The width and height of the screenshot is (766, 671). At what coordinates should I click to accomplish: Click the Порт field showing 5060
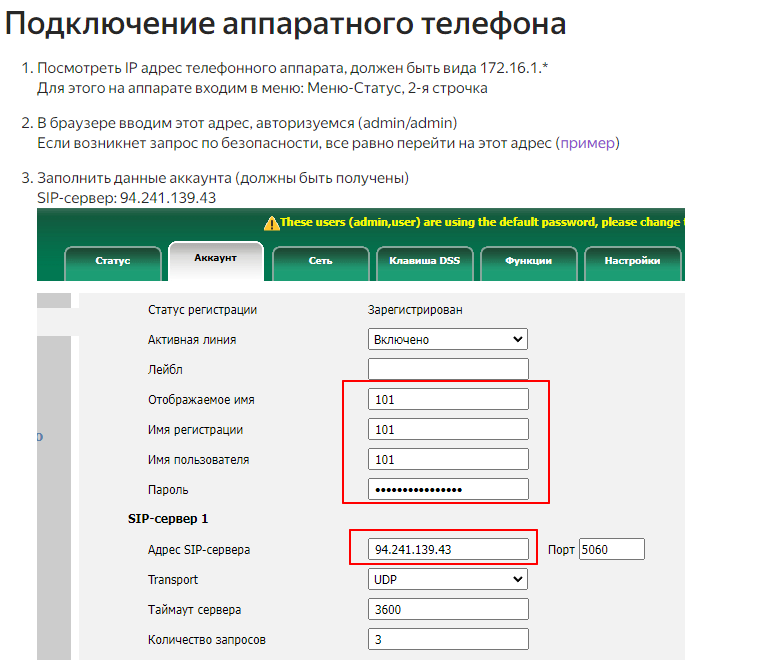[611, 550]
